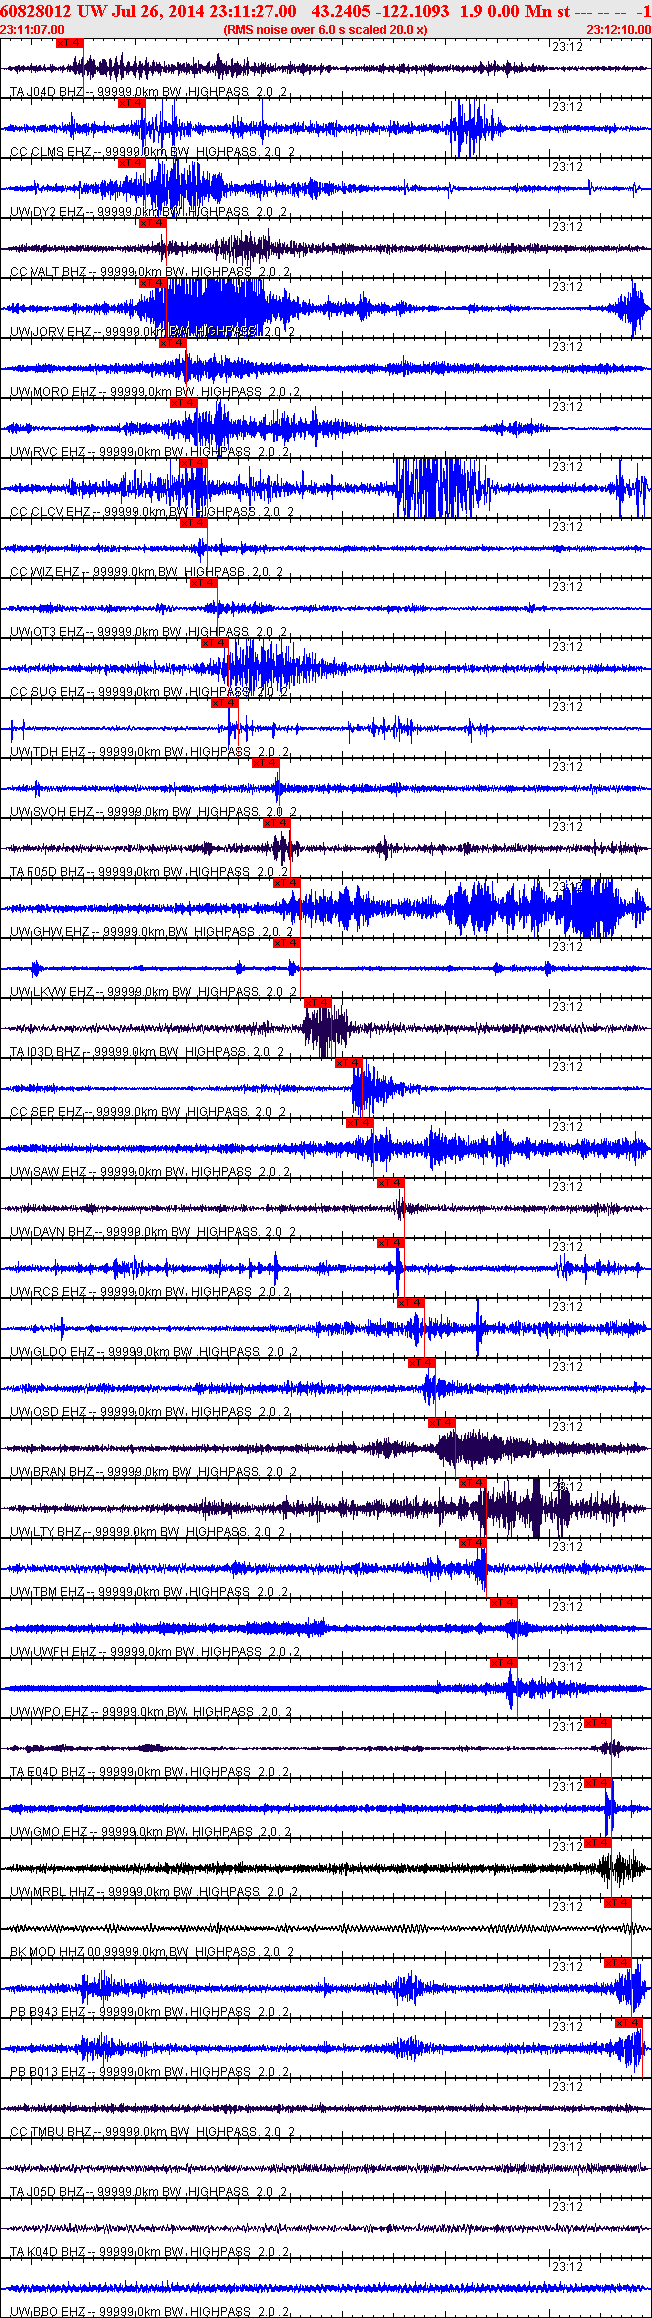Click the red pick flag on the UW OSD trace
Screen dimensions: 652x2318
coord(422,1363)
